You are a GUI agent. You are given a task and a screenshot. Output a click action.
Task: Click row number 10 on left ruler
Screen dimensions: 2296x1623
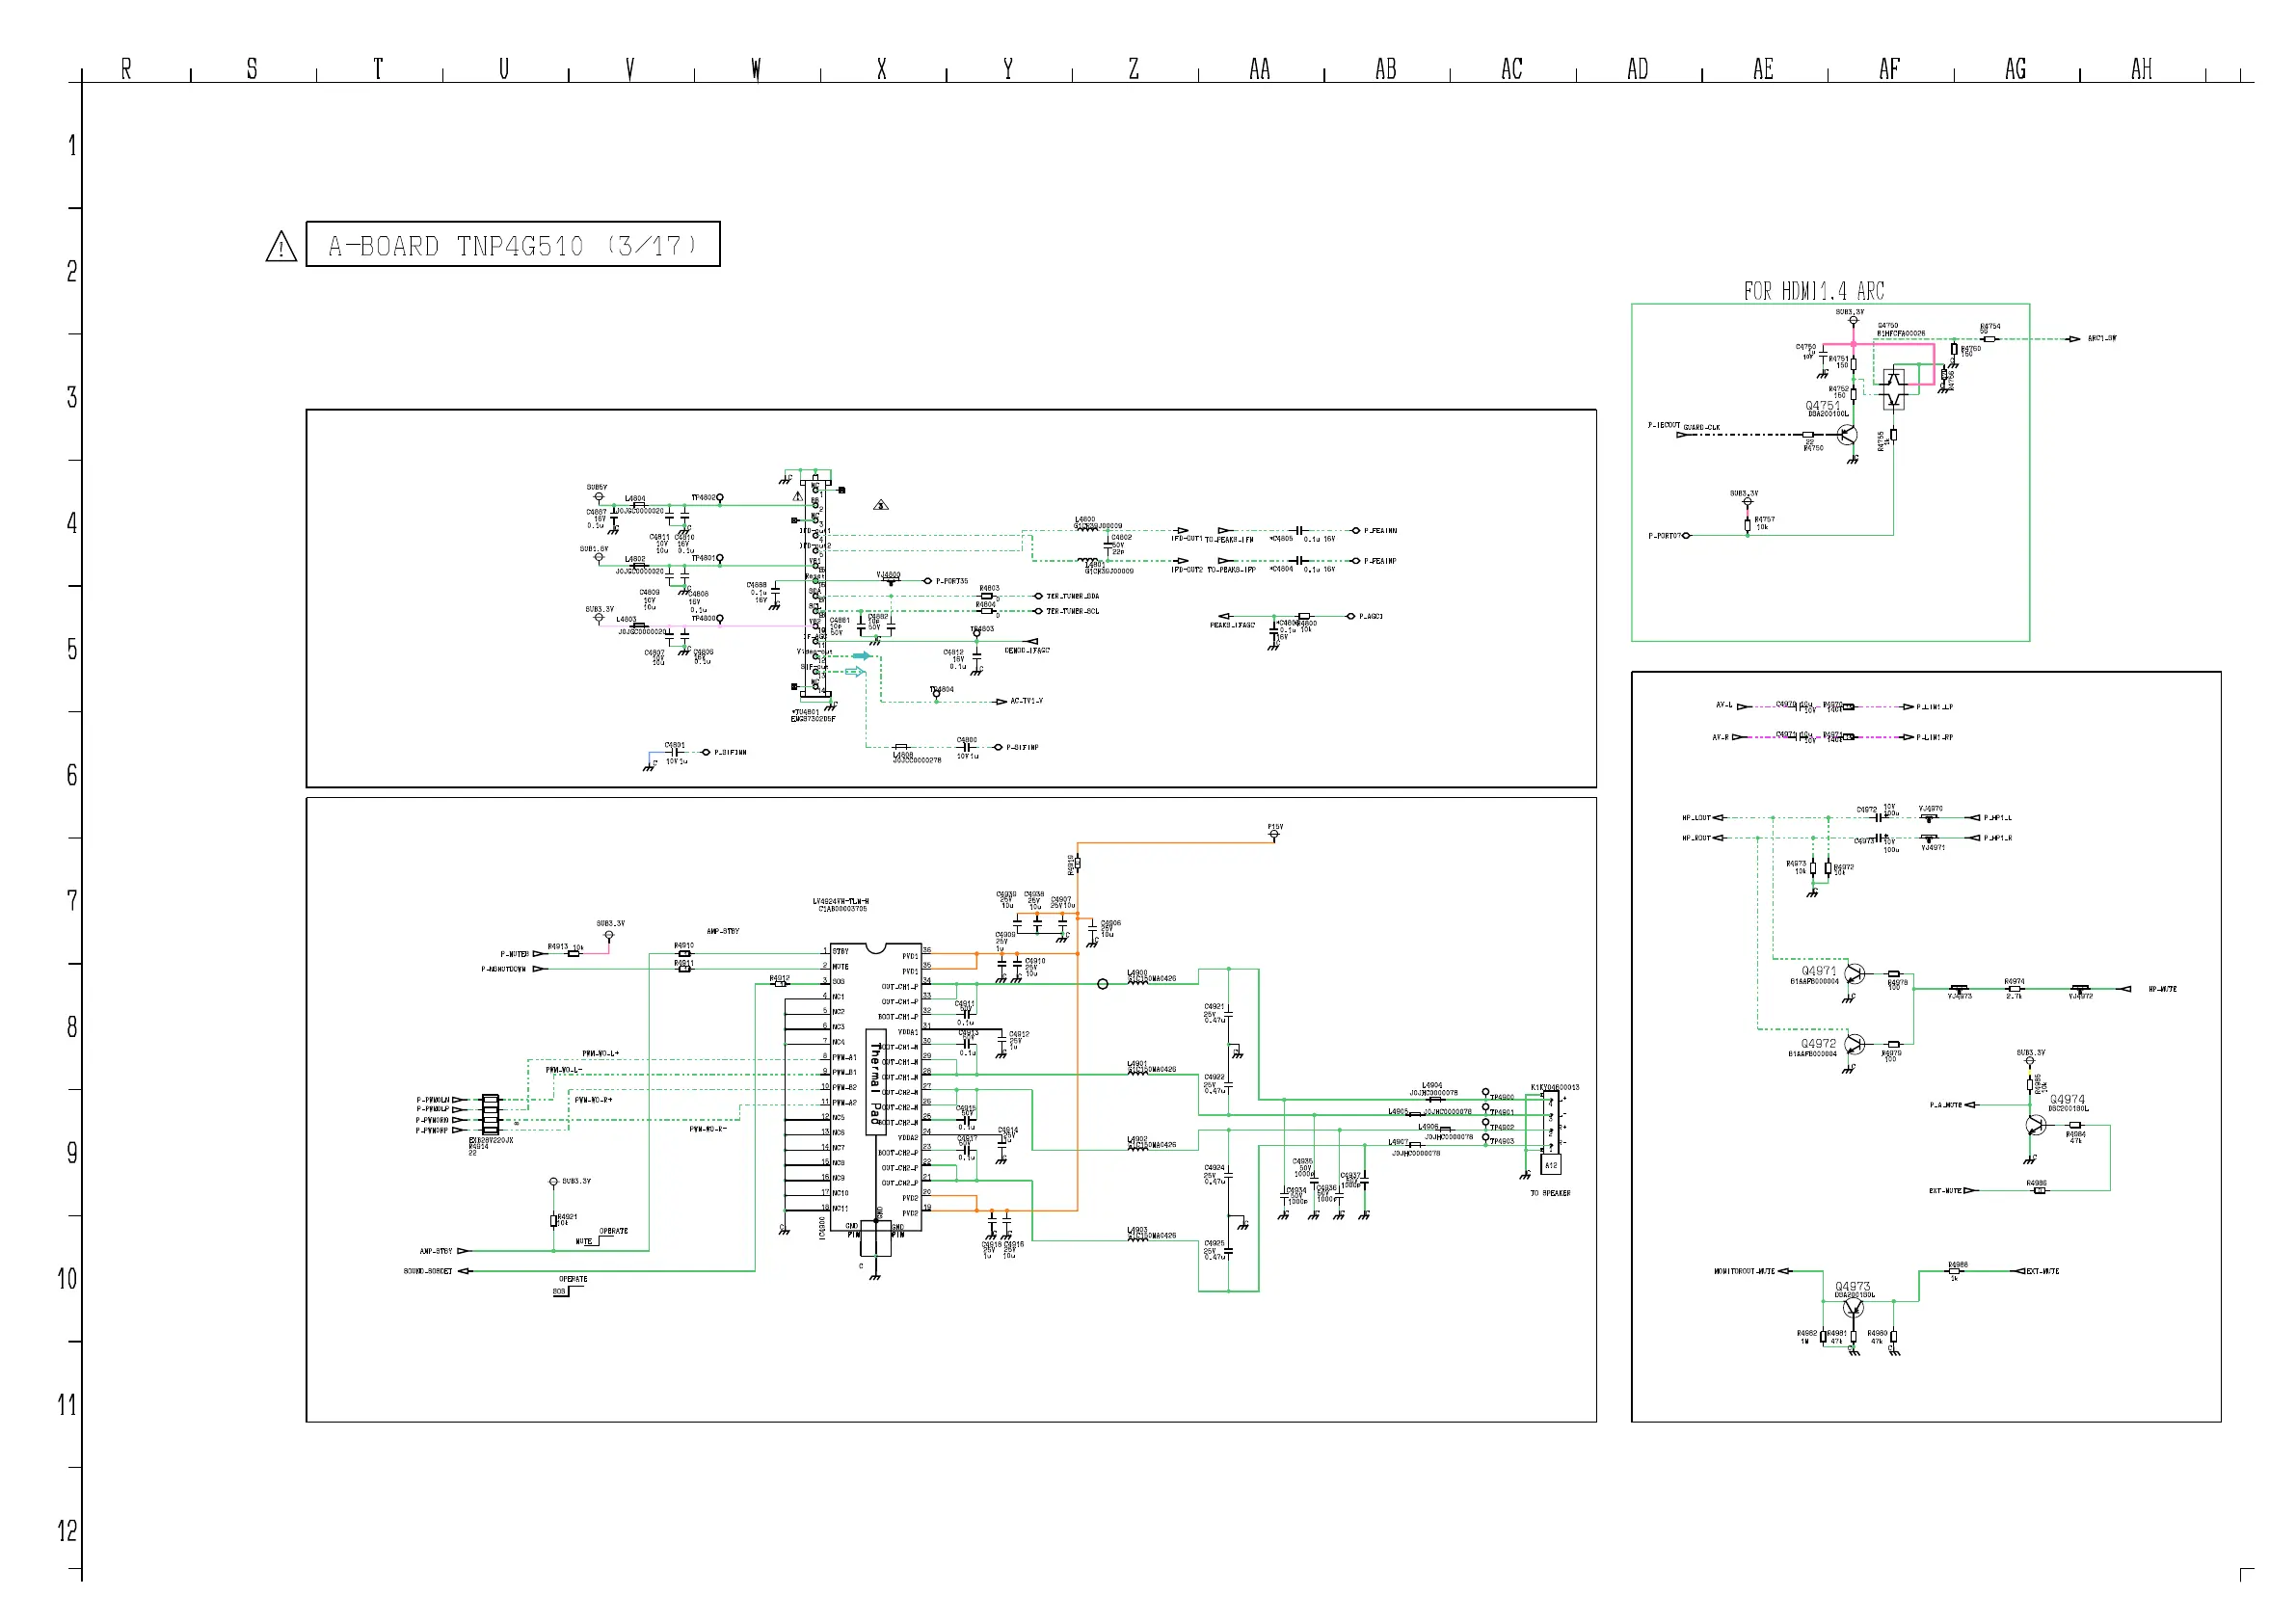(x=67, y=1279)
